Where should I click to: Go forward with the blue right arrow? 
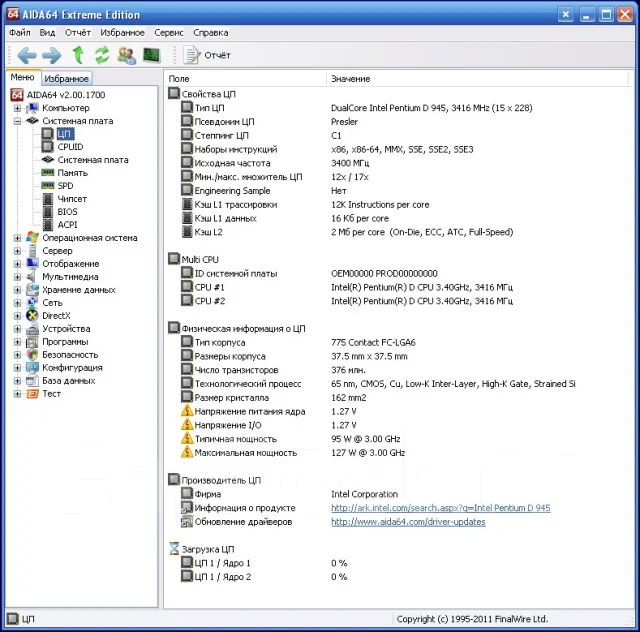point(51,55)
